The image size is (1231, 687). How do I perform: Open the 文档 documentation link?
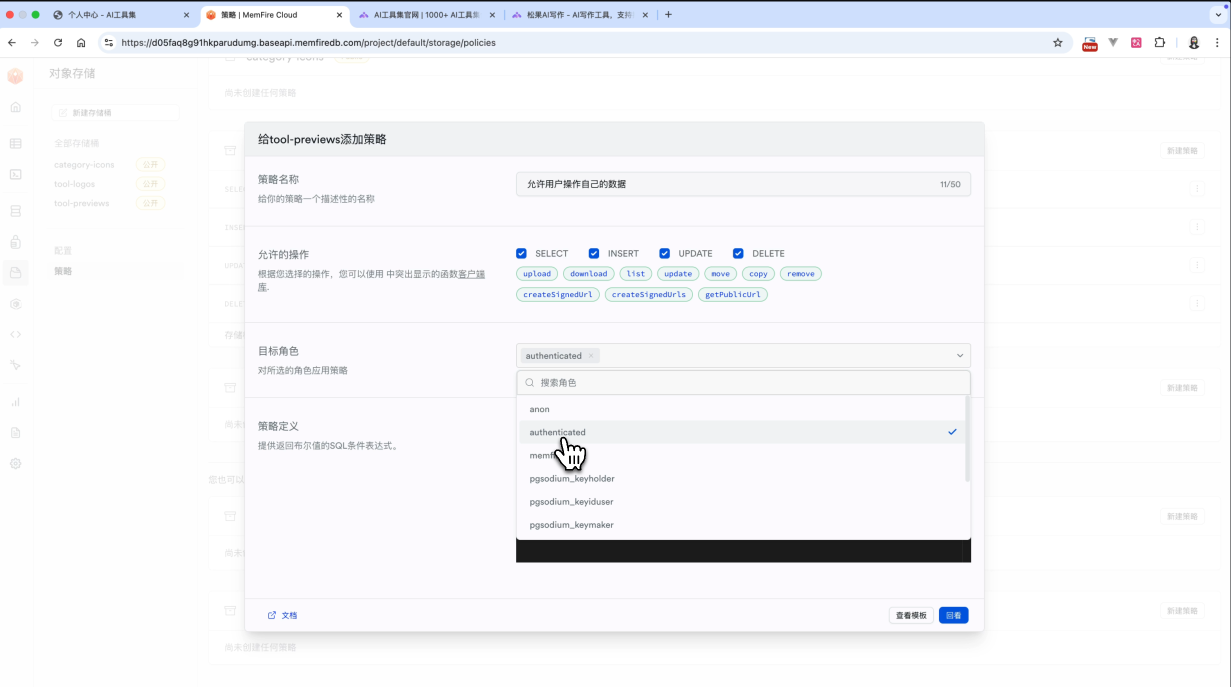[x=283, y=616]
